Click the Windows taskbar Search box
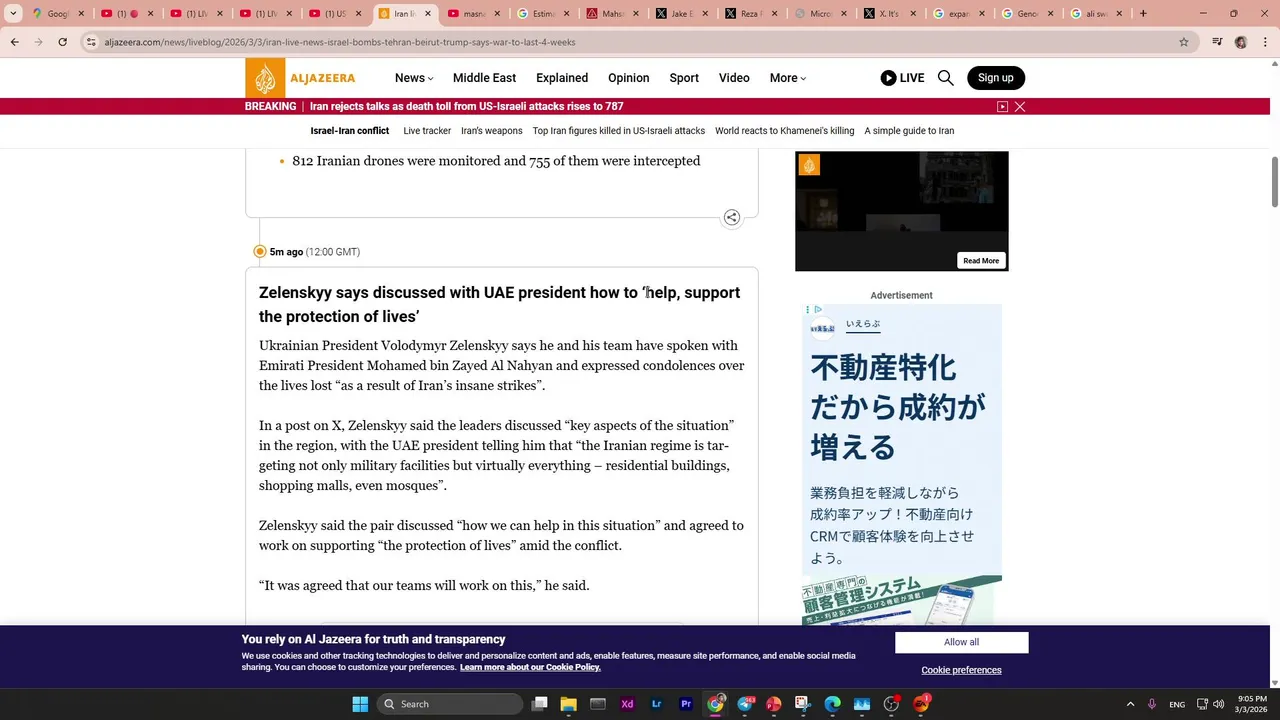The height and width of the screenshot is (720, 1280). [450, 704]
